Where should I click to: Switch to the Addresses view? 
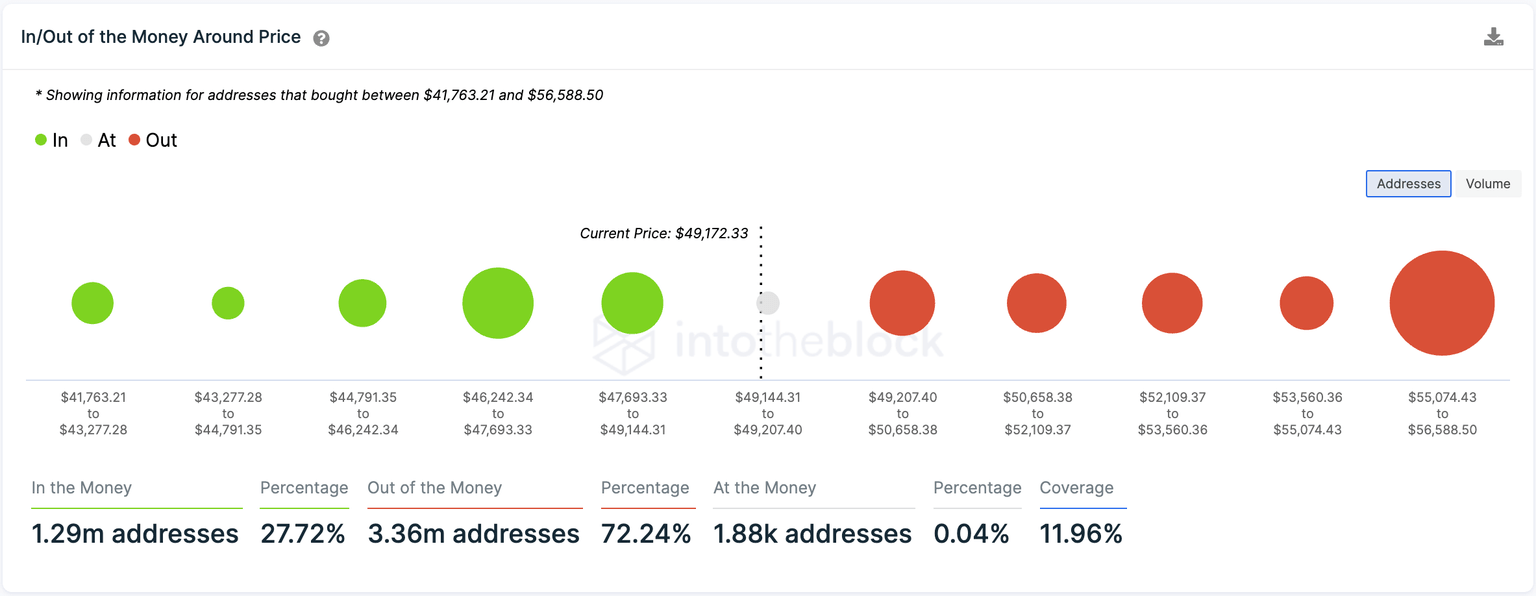pos(1408,183)
